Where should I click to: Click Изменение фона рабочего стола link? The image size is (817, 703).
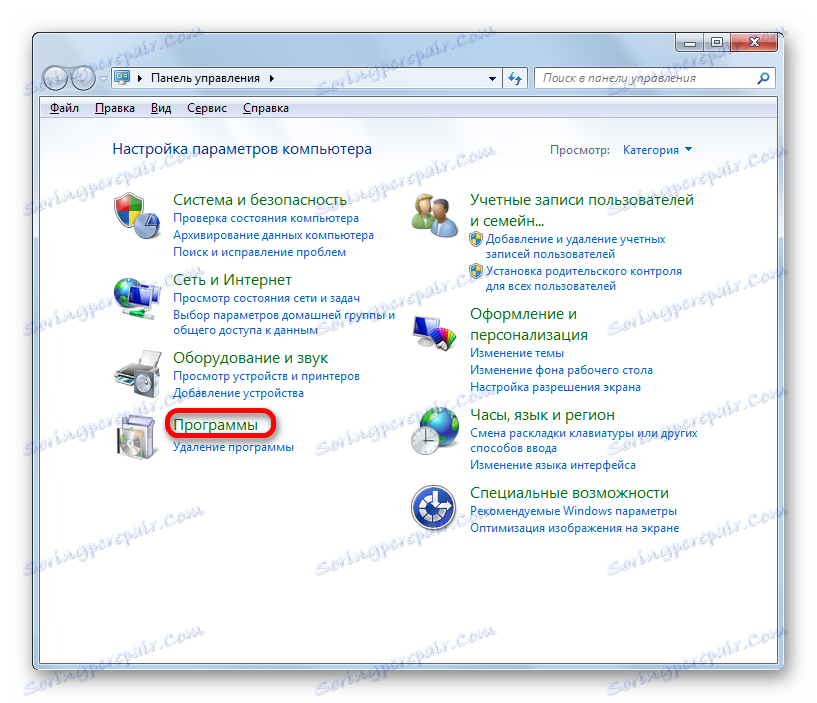click(x=561, y=370)
